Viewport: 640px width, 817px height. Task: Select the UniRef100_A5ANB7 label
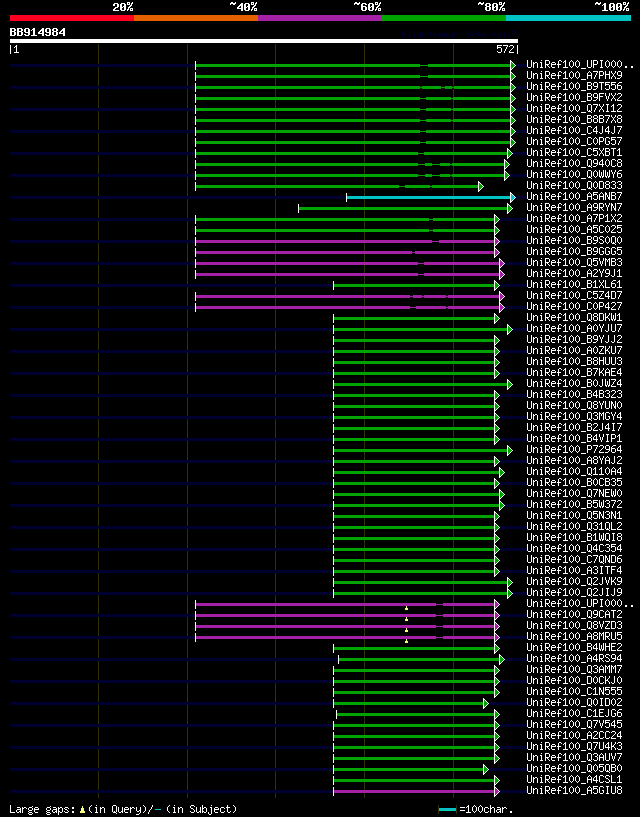tap(574, 196)
